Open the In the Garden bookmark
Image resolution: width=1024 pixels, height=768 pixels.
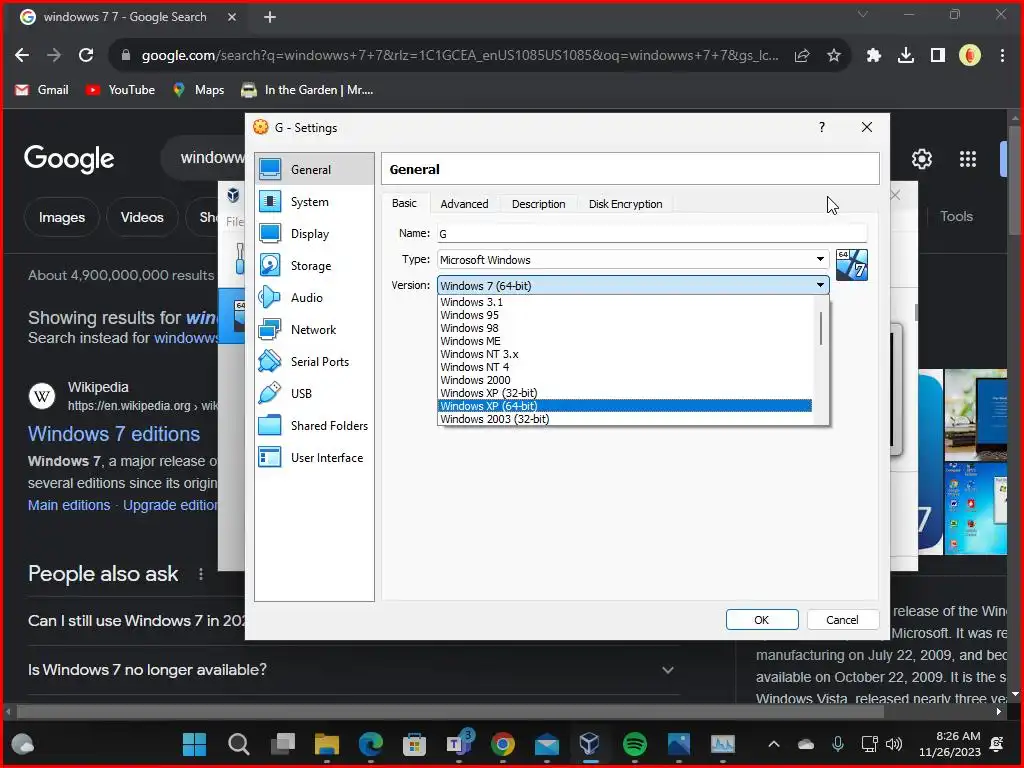(307, 90)
